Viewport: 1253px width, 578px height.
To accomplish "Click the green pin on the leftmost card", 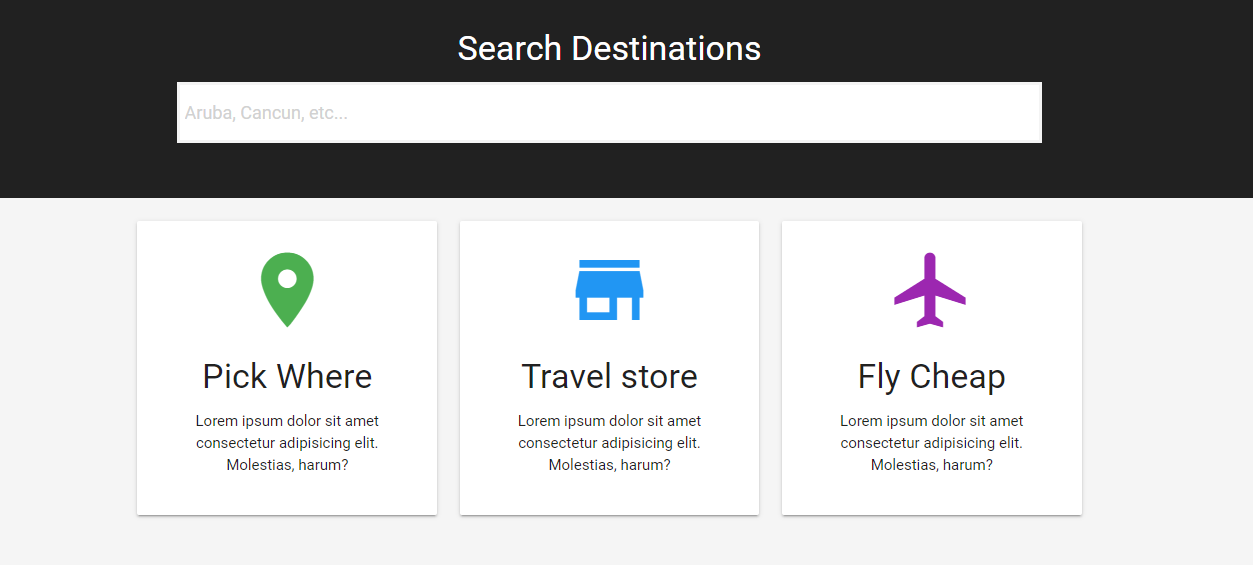I will coord(287,288).
